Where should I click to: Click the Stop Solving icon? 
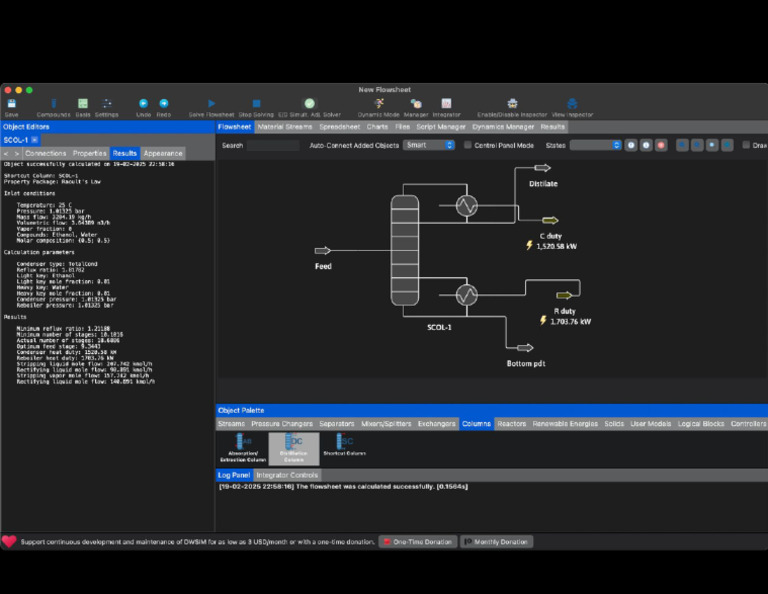(256, 103)
